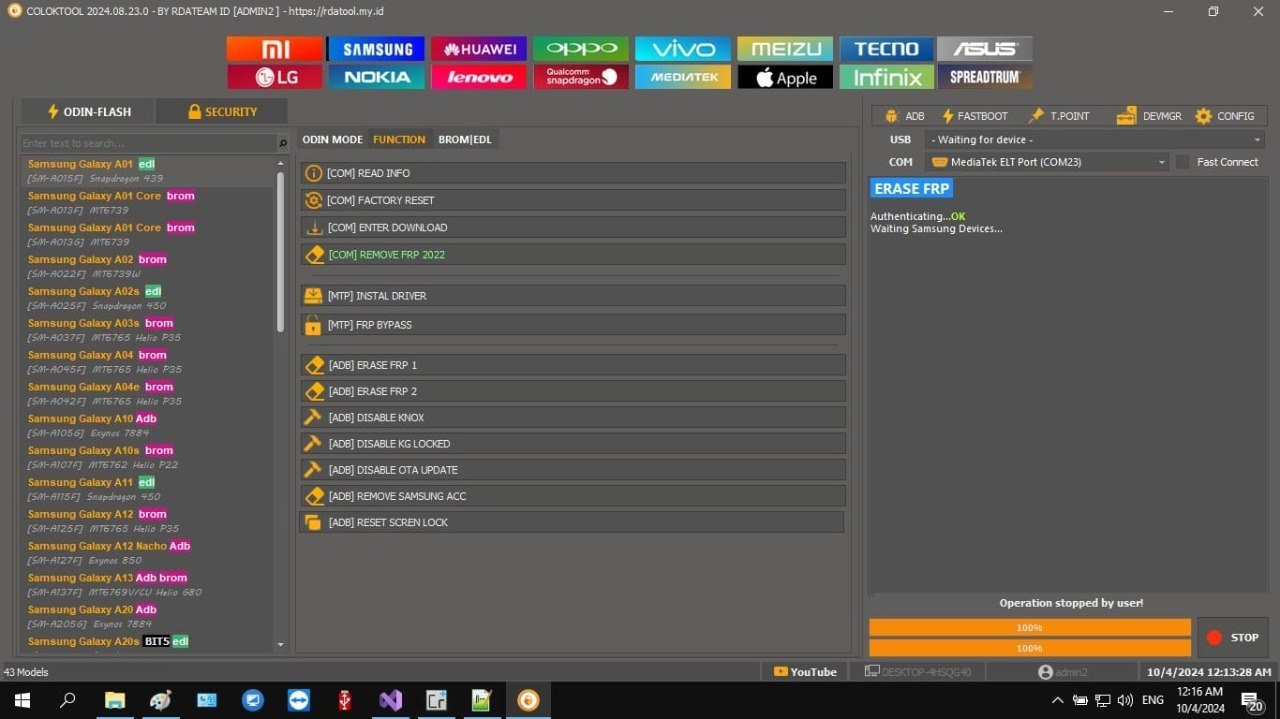Select the Spreadtrum brand logo
This screenshot has height=719, width=1280.
point(985,77)
